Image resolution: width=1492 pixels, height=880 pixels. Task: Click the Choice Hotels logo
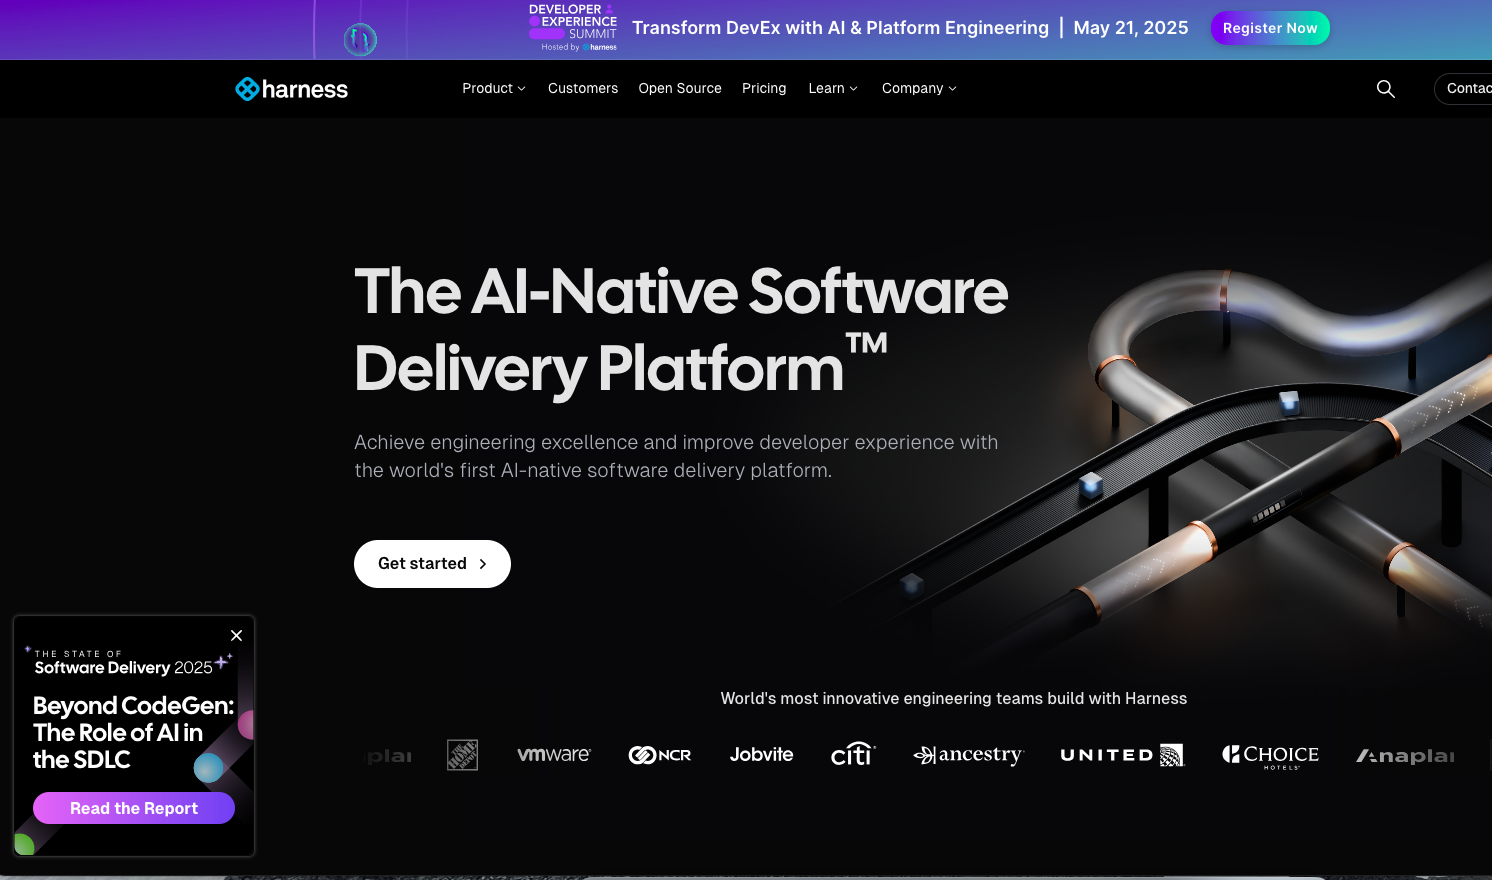pyautogui.click(x=1270, y=756)
